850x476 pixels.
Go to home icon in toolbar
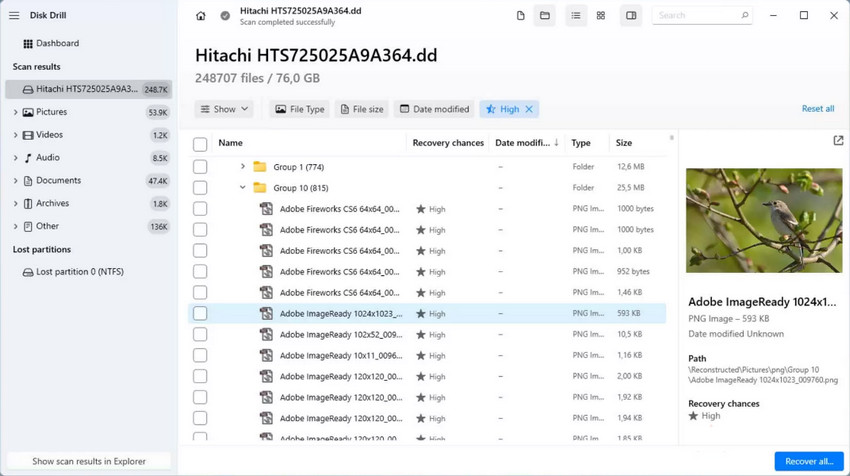pyautogui.click(x=201, y=16)
